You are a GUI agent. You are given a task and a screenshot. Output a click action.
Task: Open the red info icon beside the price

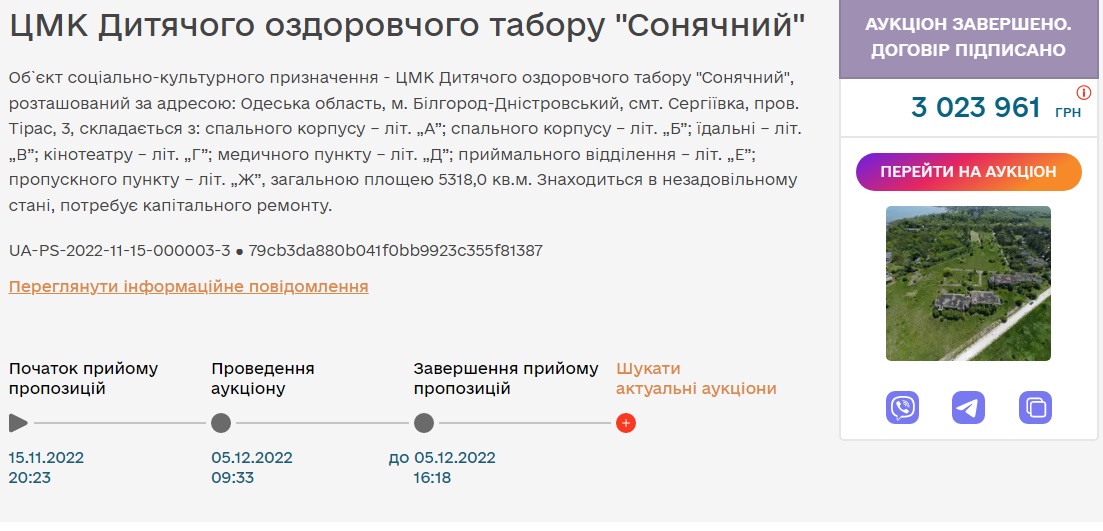click(1083, 93)
